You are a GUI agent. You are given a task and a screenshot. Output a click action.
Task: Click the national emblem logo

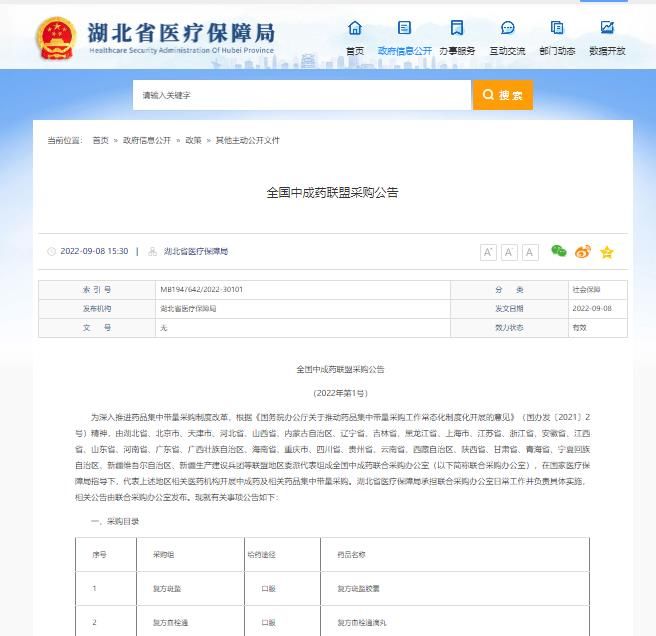[56, 38]
